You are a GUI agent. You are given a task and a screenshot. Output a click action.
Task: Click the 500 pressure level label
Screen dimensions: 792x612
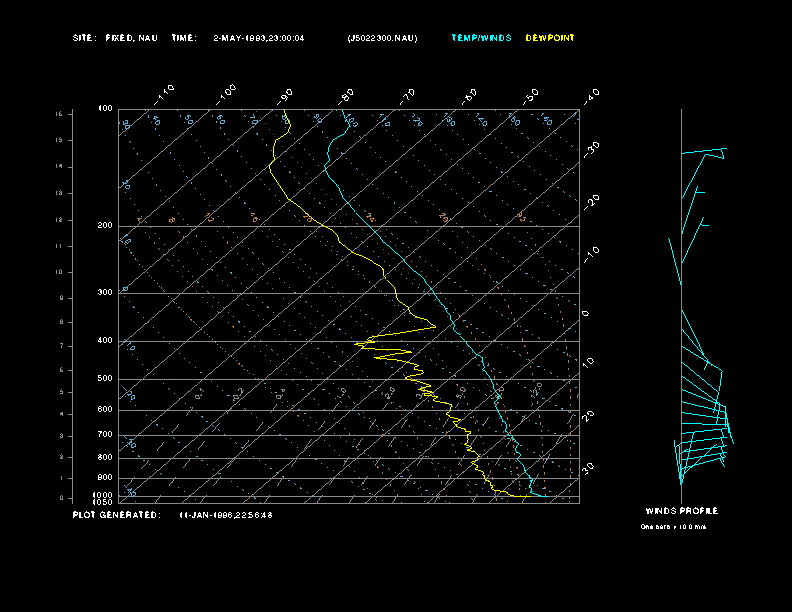coord(105,378)
